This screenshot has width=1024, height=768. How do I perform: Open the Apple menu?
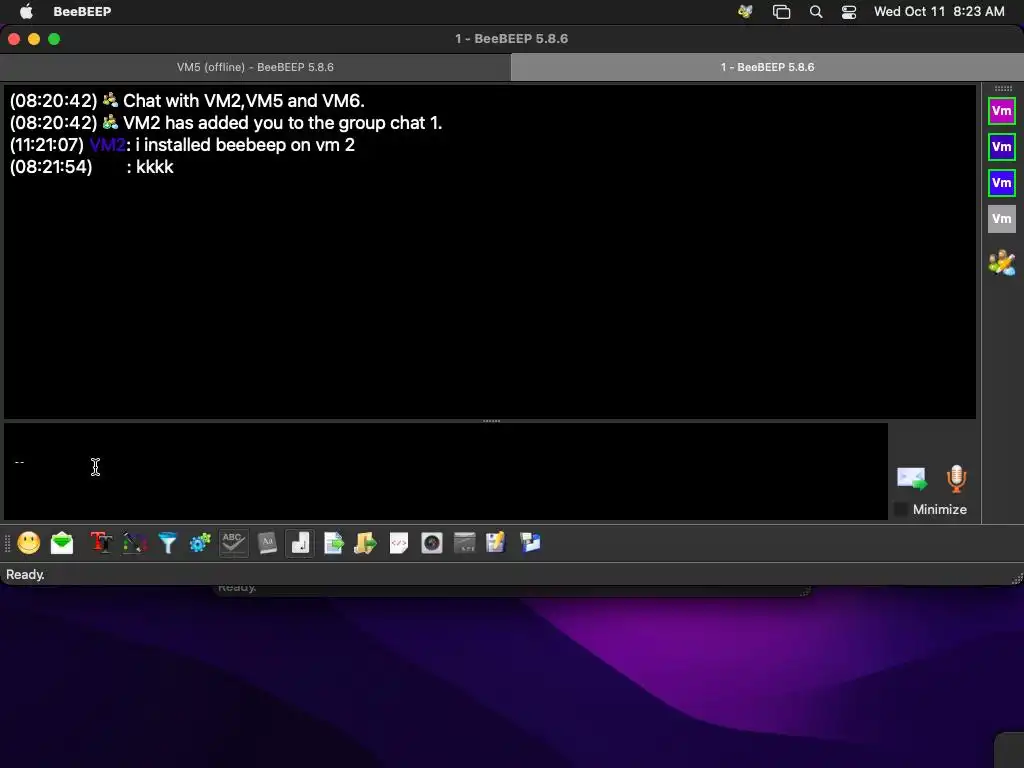click(x=26, y=11)
